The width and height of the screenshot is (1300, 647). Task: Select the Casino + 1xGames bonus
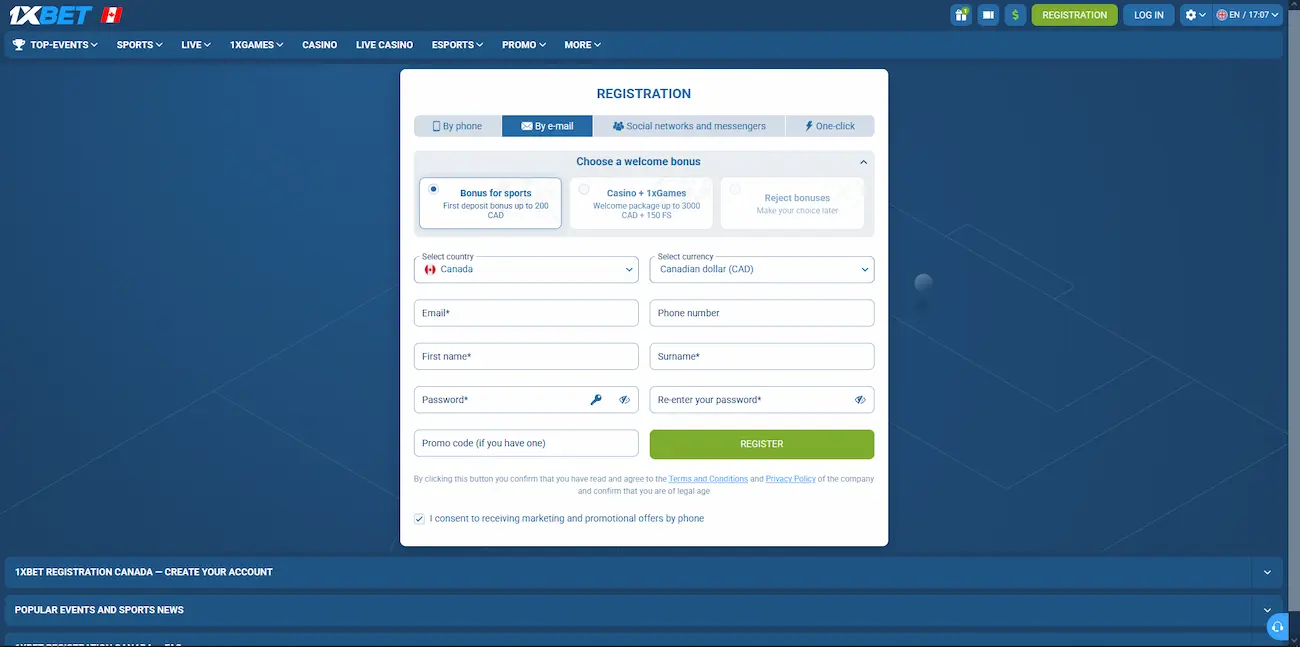(x=641, y=203)
